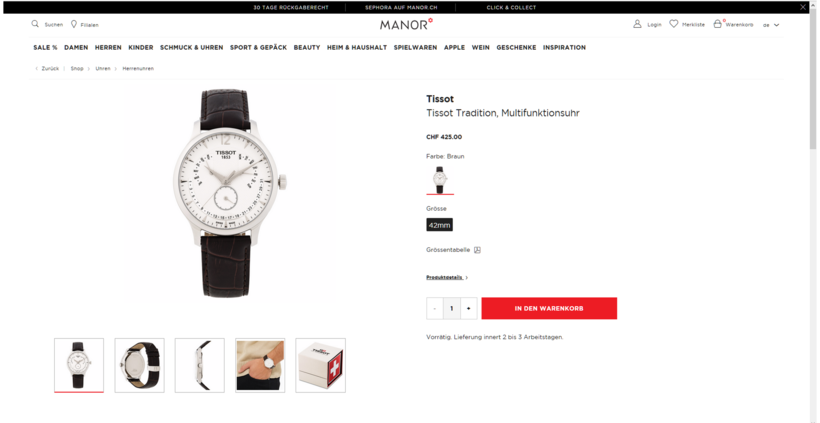Screen dimensions: 820x423
Task: Open the Merkliste heart icon
Action: [x=674, y=24]
